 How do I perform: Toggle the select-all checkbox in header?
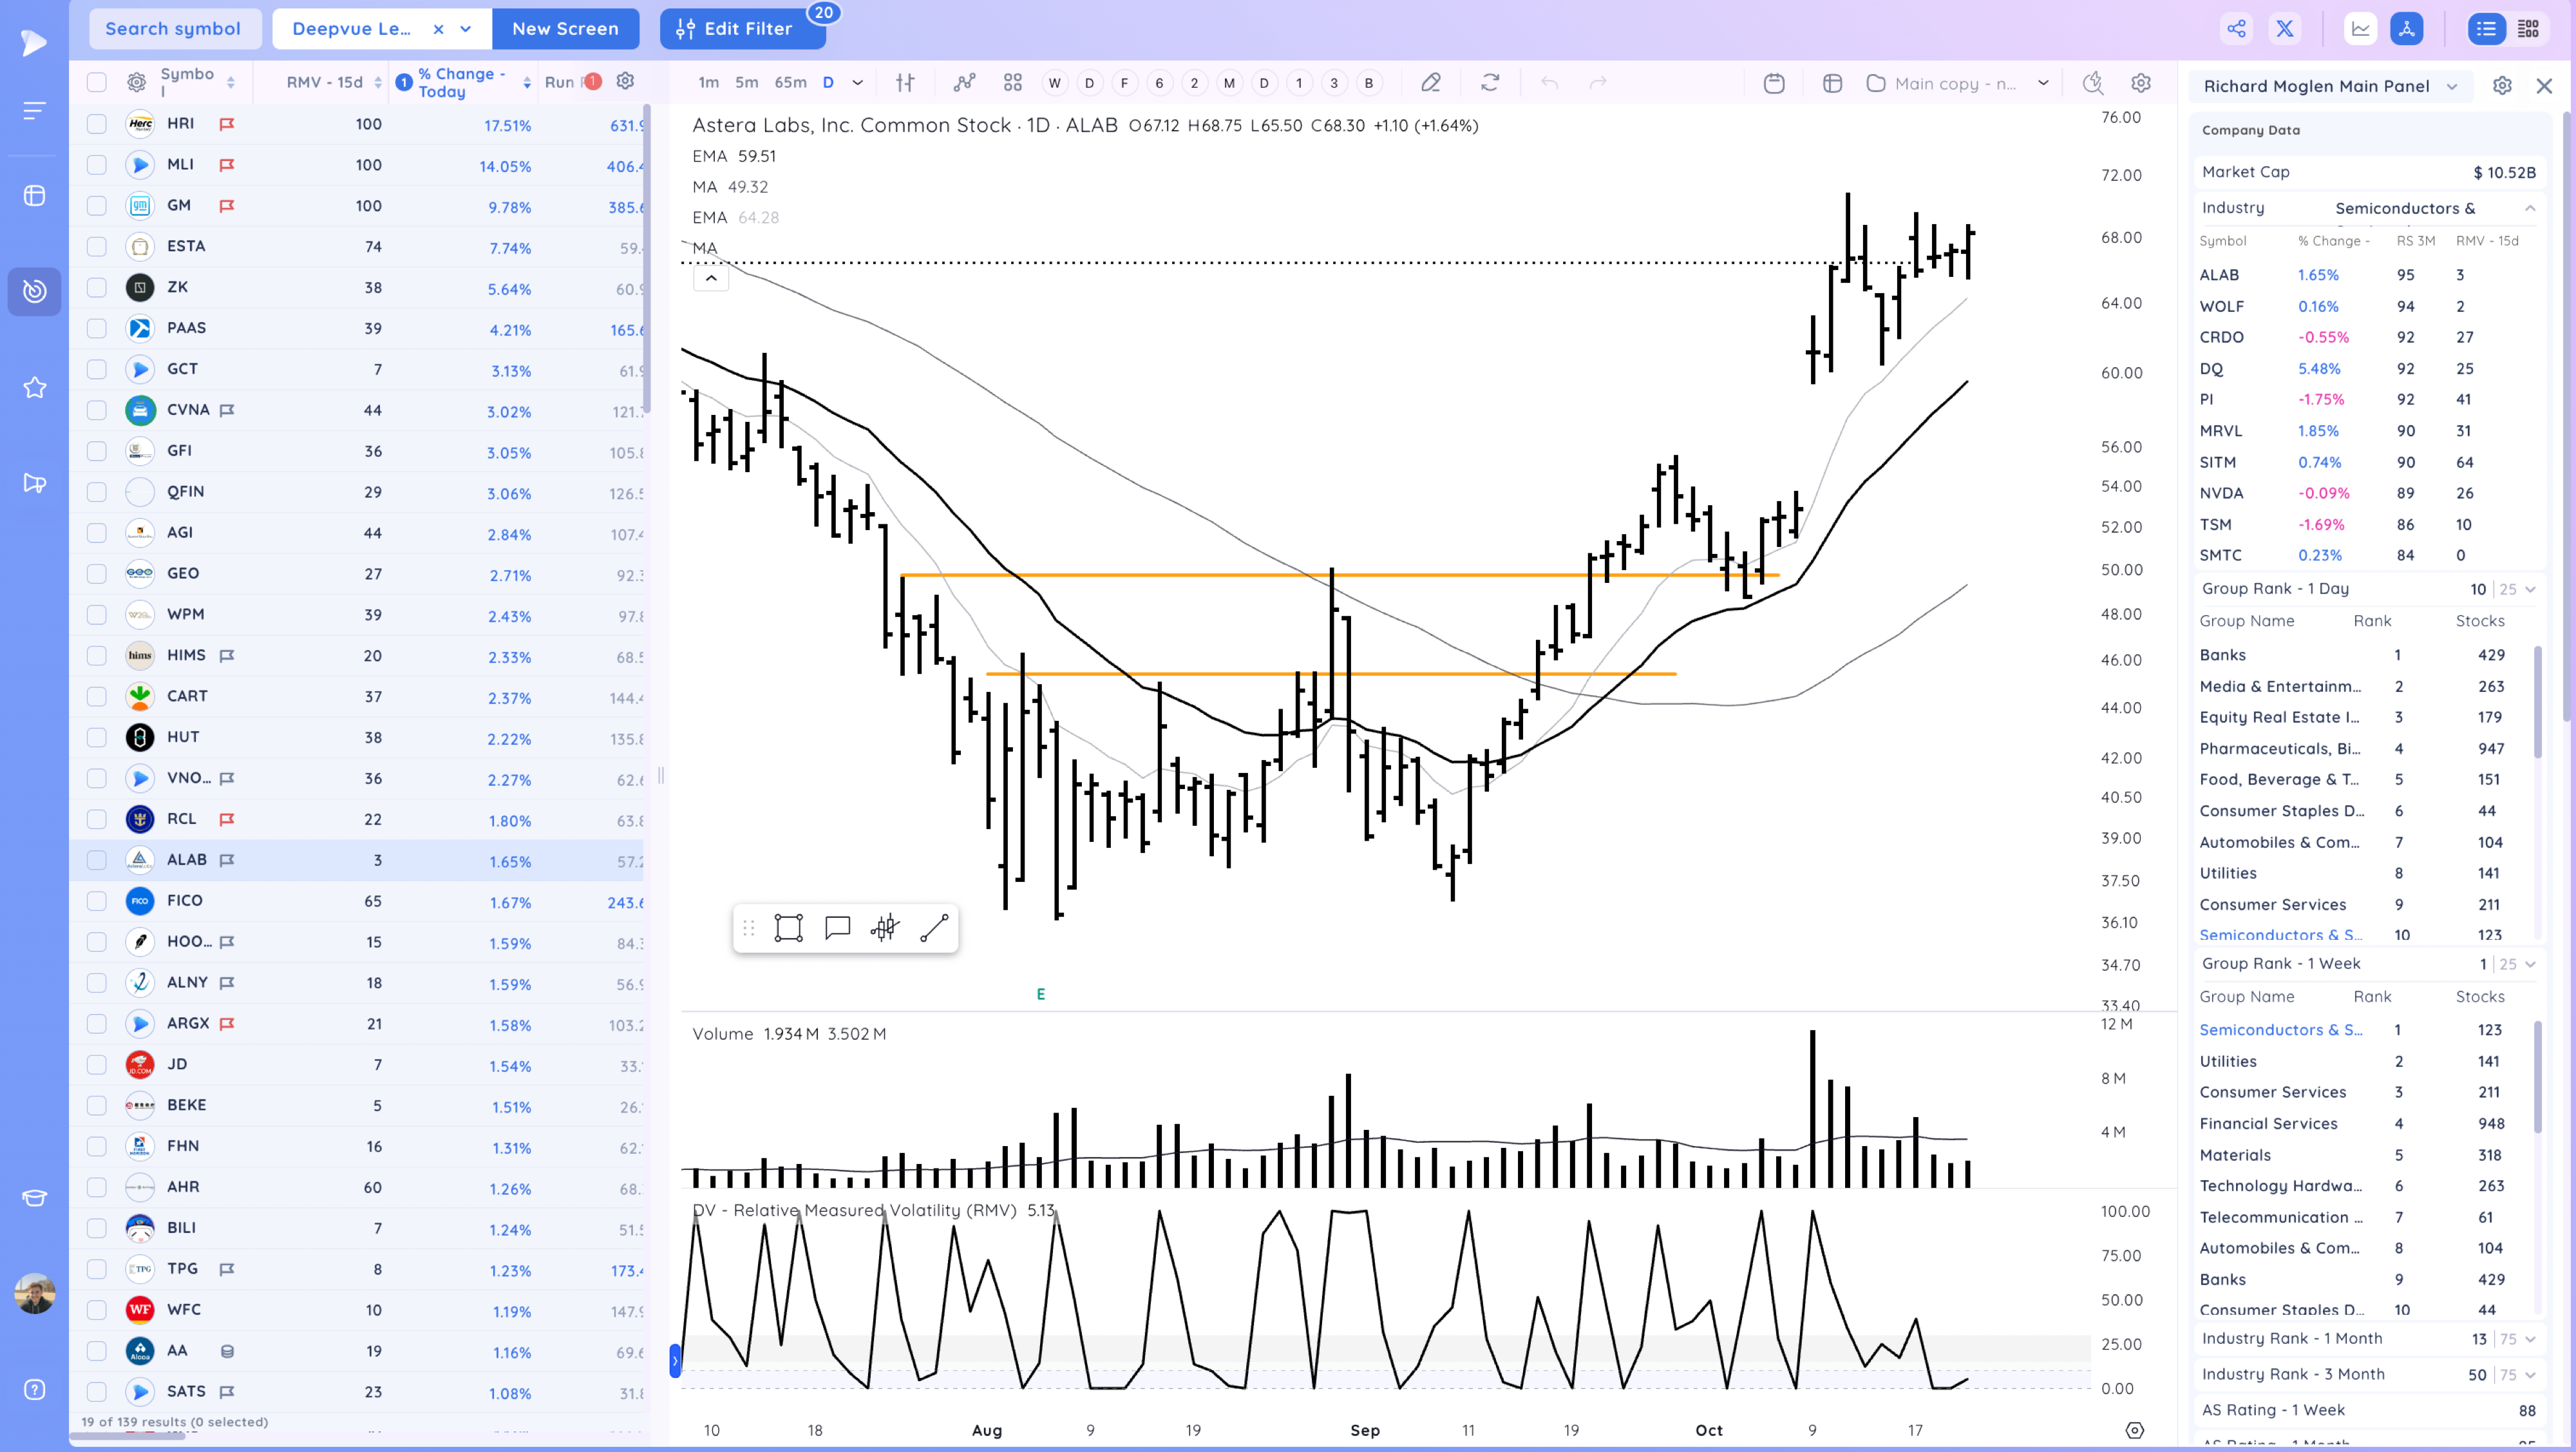(x=96, y=82)
